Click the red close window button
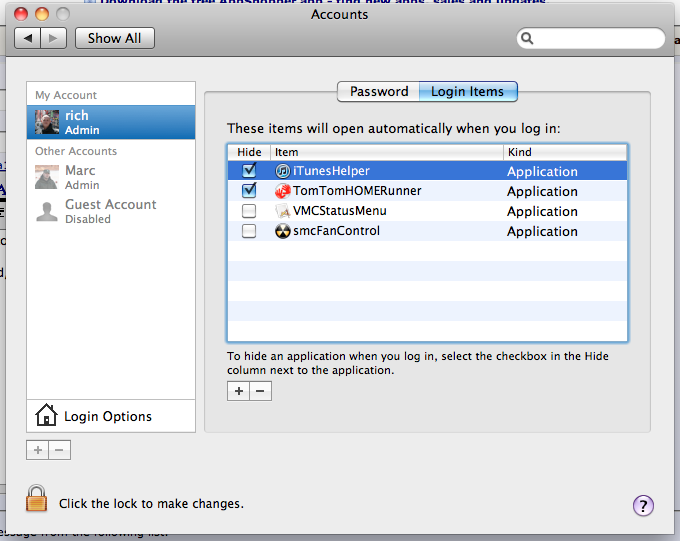 [21, 14]
